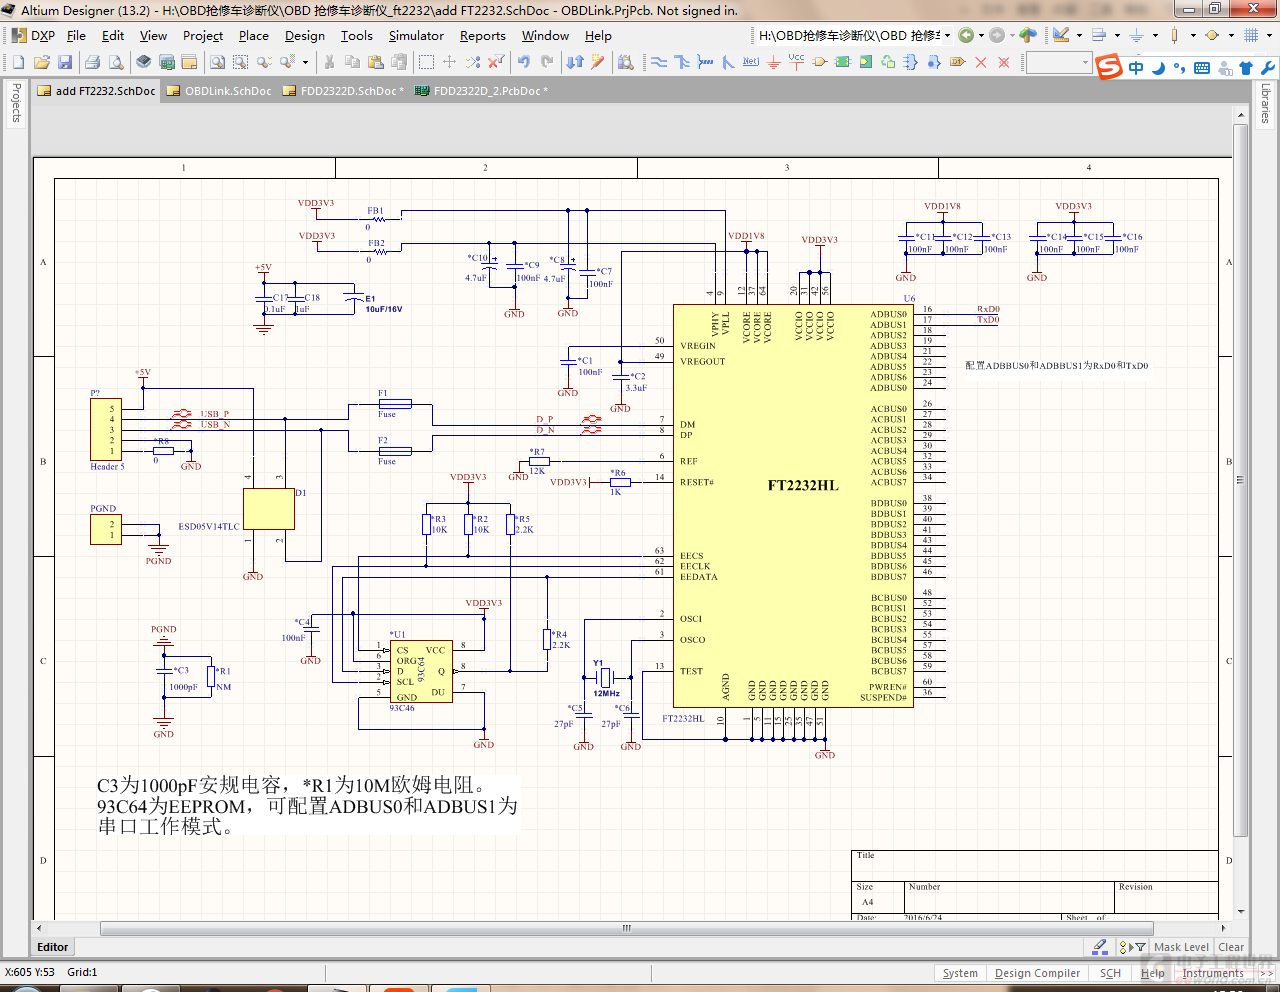Click the scissors Cut icon
Screen dimensions: 1280x992
tap(329, 62)
